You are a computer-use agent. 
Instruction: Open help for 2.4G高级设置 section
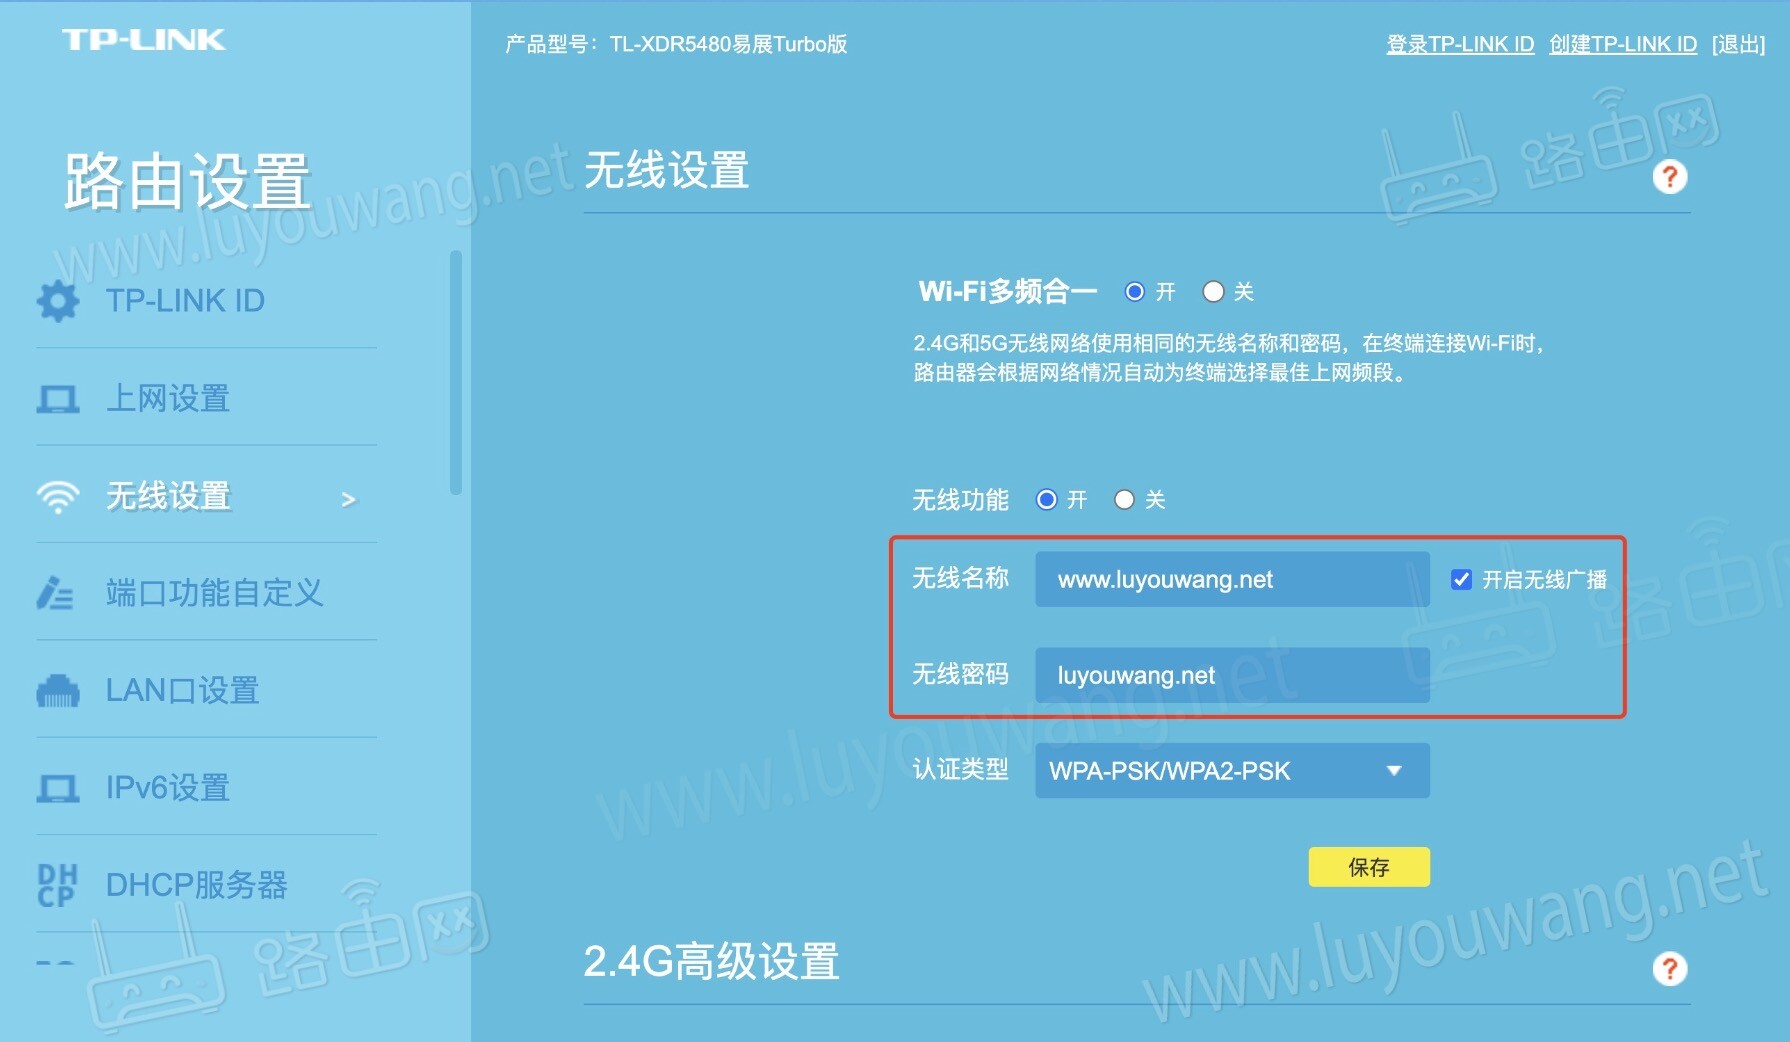[x=1668, y=967]
